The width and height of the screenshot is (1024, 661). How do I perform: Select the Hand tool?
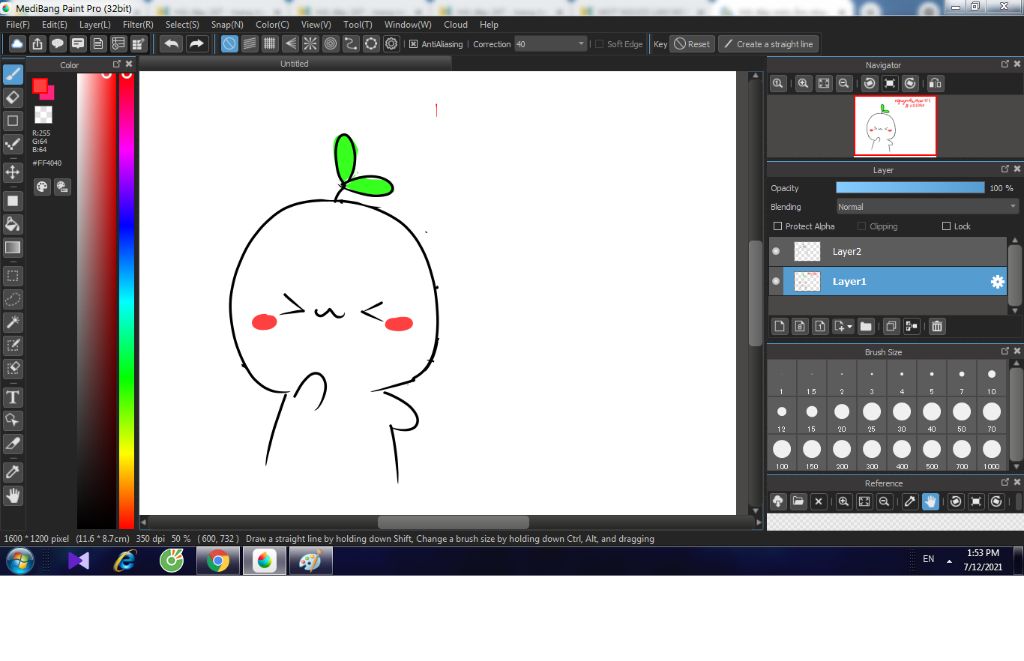(x=12, y=496)
